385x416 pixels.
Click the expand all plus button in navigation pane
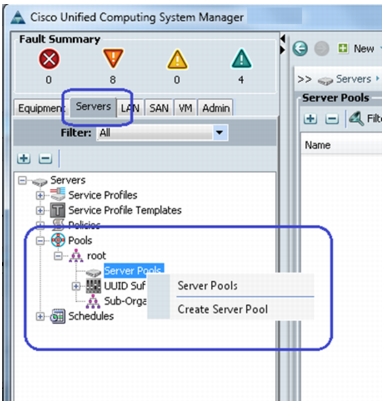24,158
